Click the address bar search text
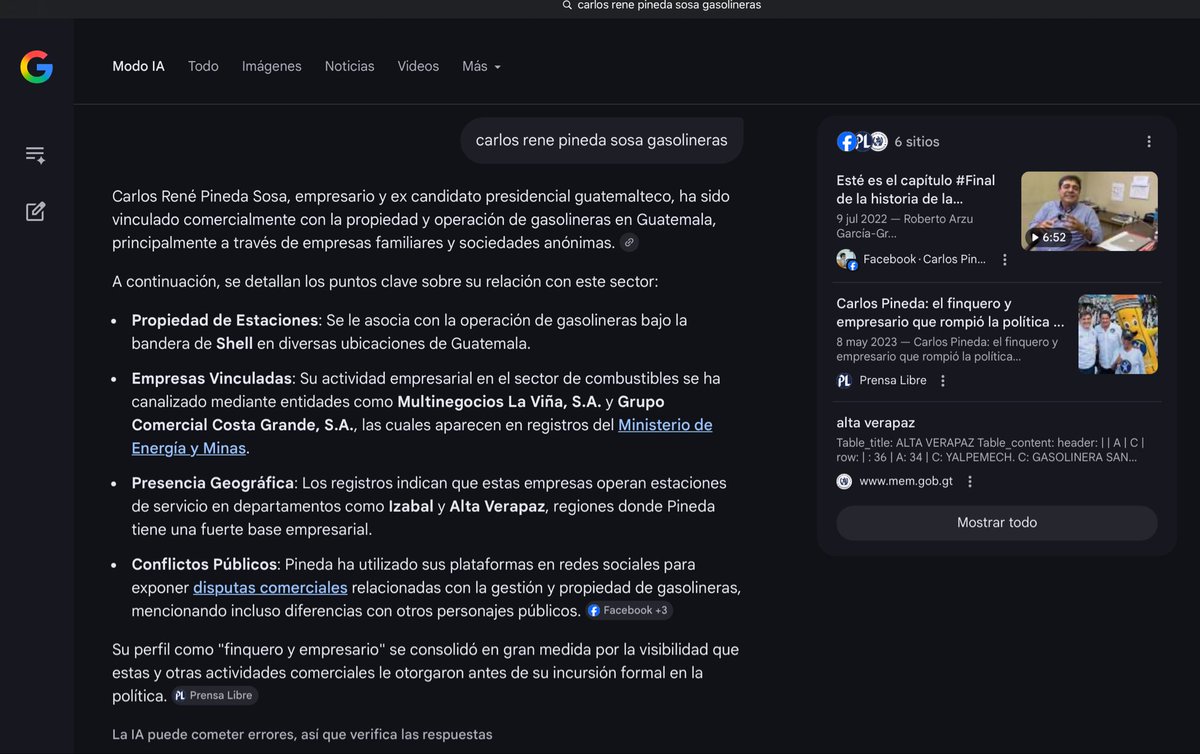The width and height of the screenshot is (1200, 754). point(669,5)
